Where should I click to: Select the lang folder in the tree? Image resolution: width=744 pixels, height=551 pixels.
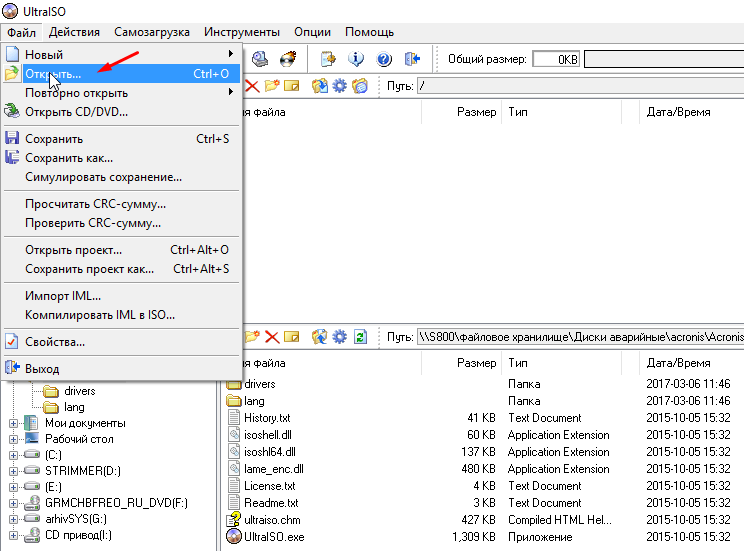74,407
